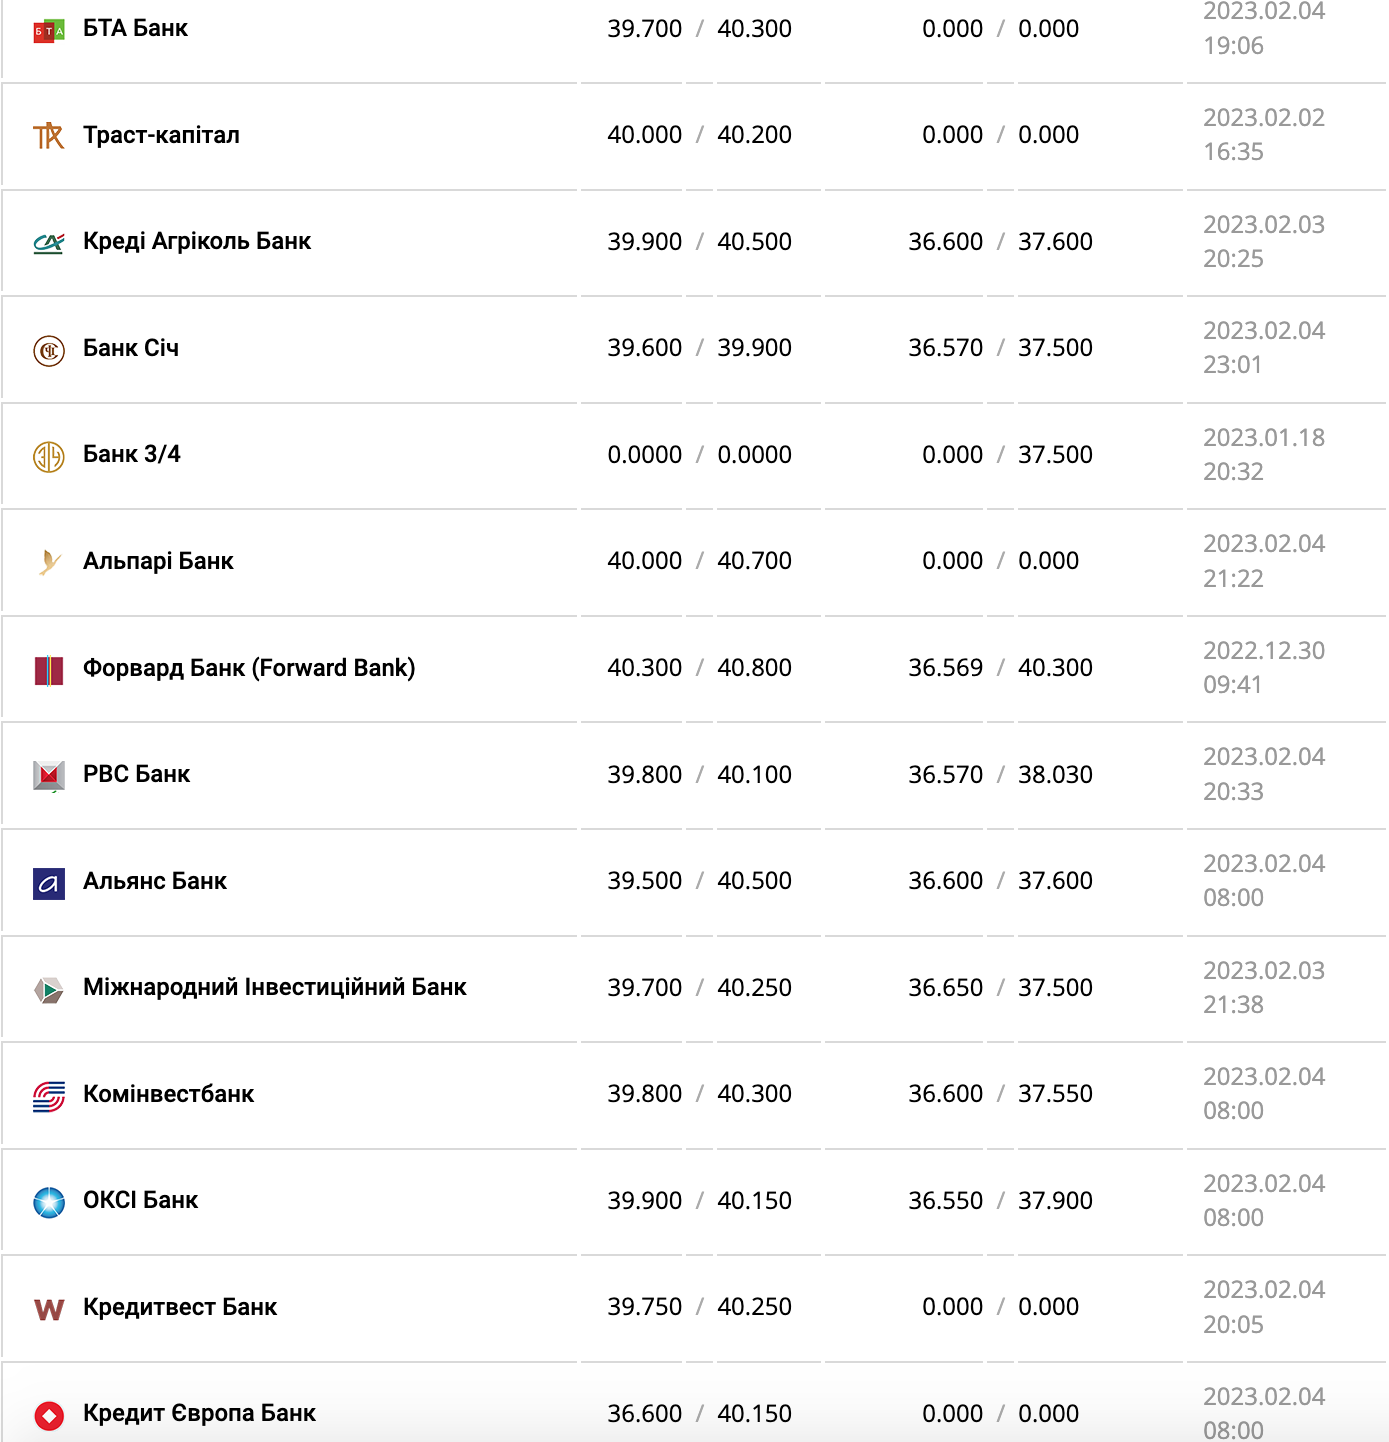Click the Форвард Банк logo icon
This screenshot has height=1442, width=1389.
(x=48, y=669)
